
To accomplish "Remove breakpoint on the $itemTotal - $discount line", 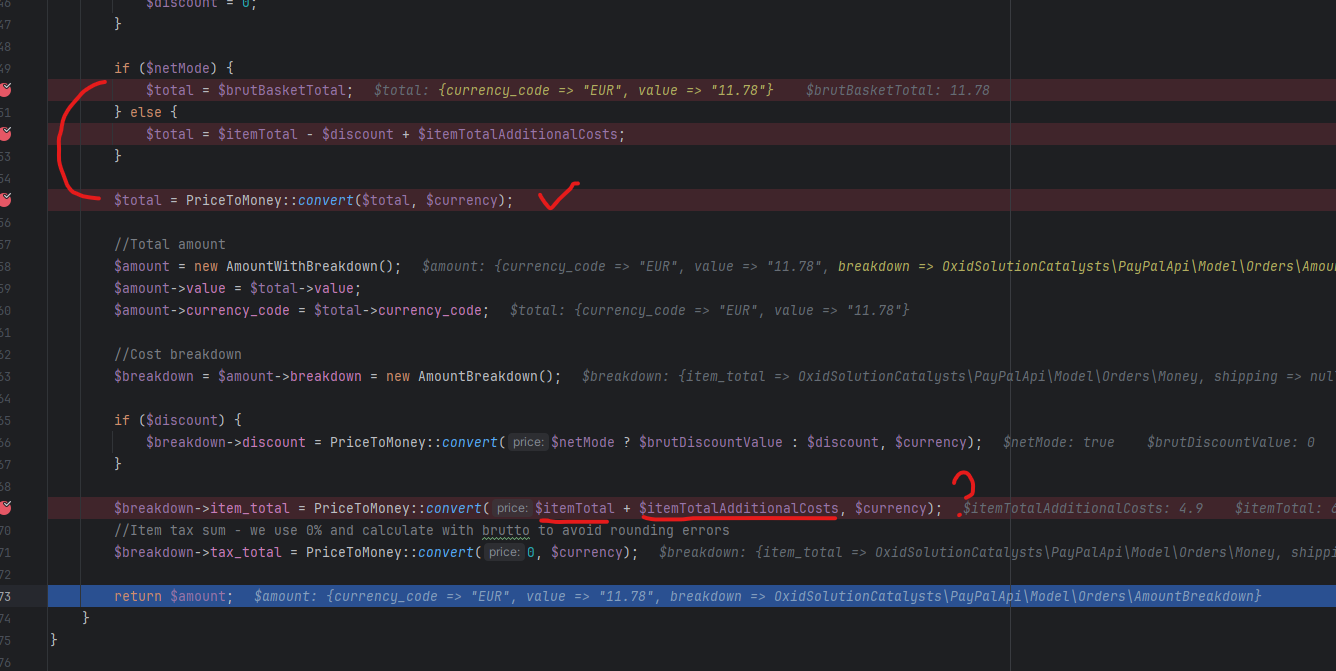I will 5,134.
